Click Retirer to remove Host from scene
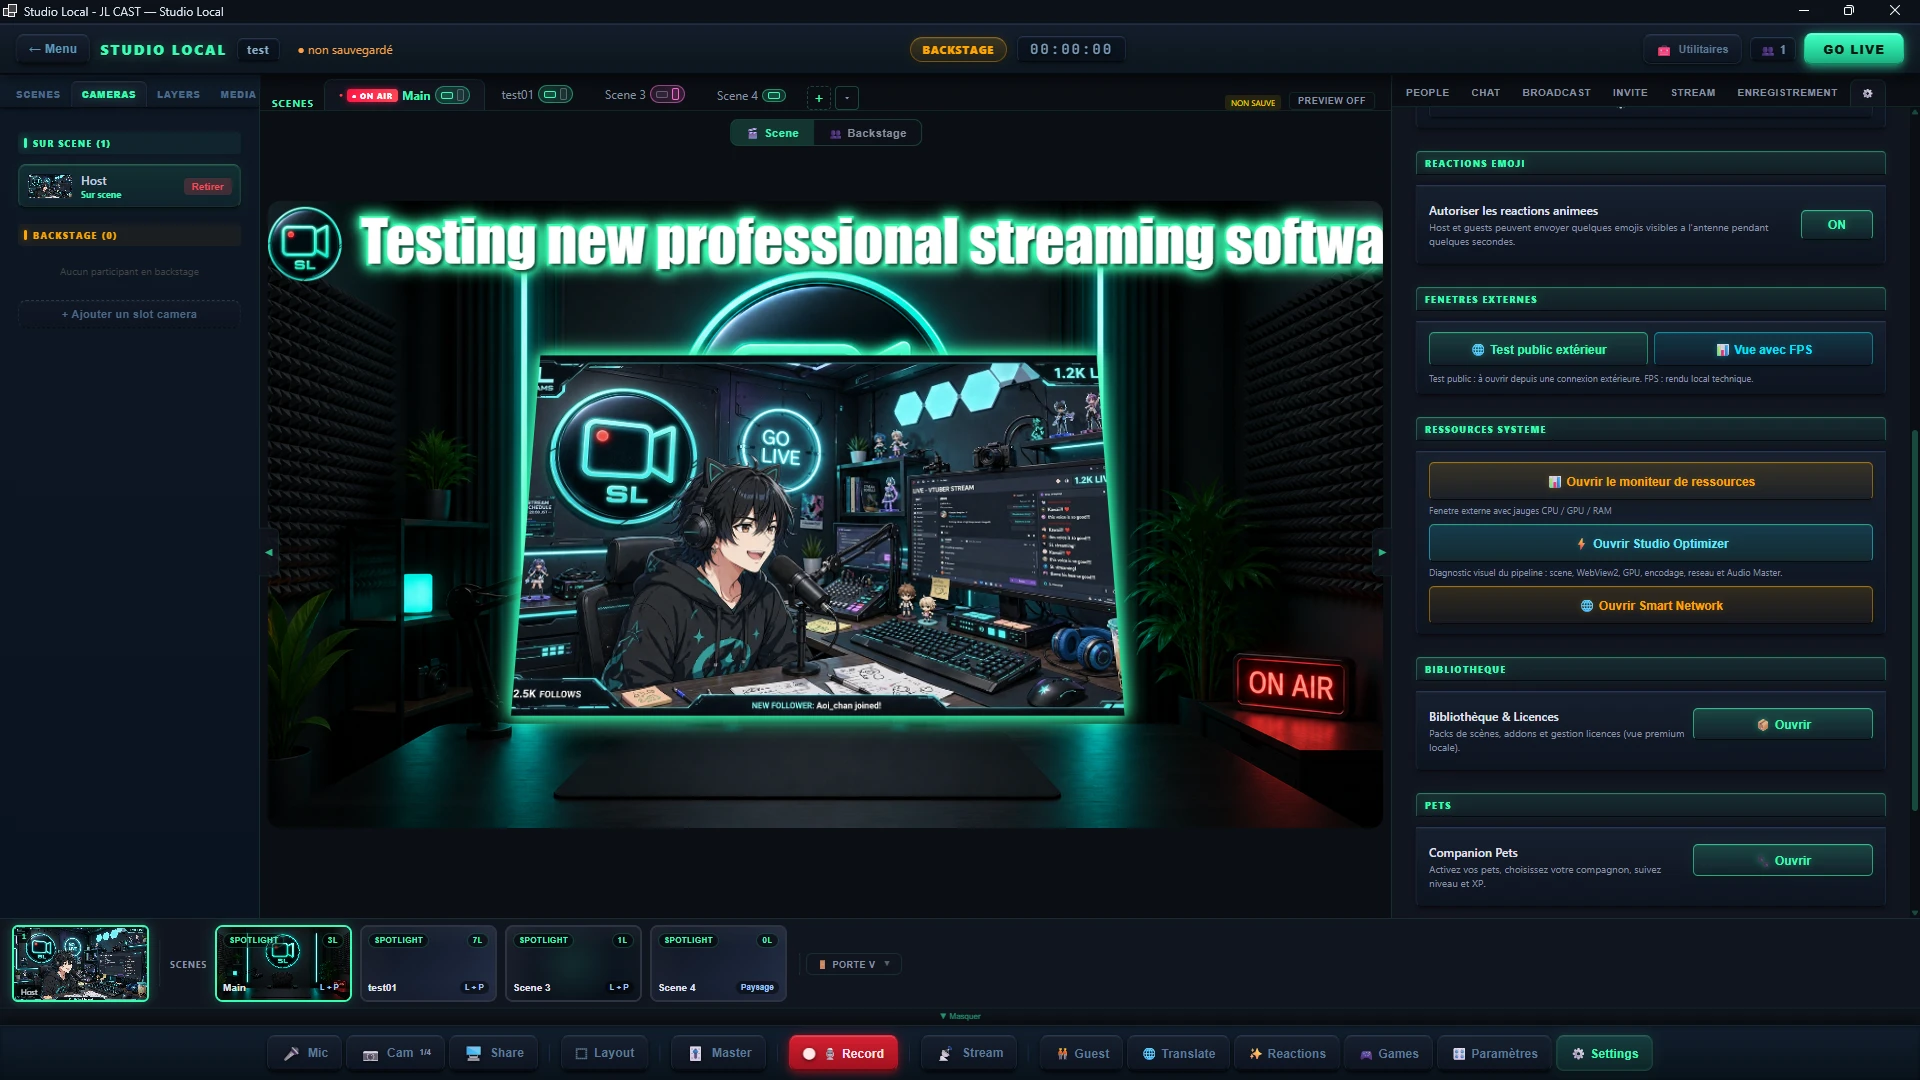Image resolution: width=1920 pixels, height=1080 pixels. pyautogui.click(x=208, y=187)
